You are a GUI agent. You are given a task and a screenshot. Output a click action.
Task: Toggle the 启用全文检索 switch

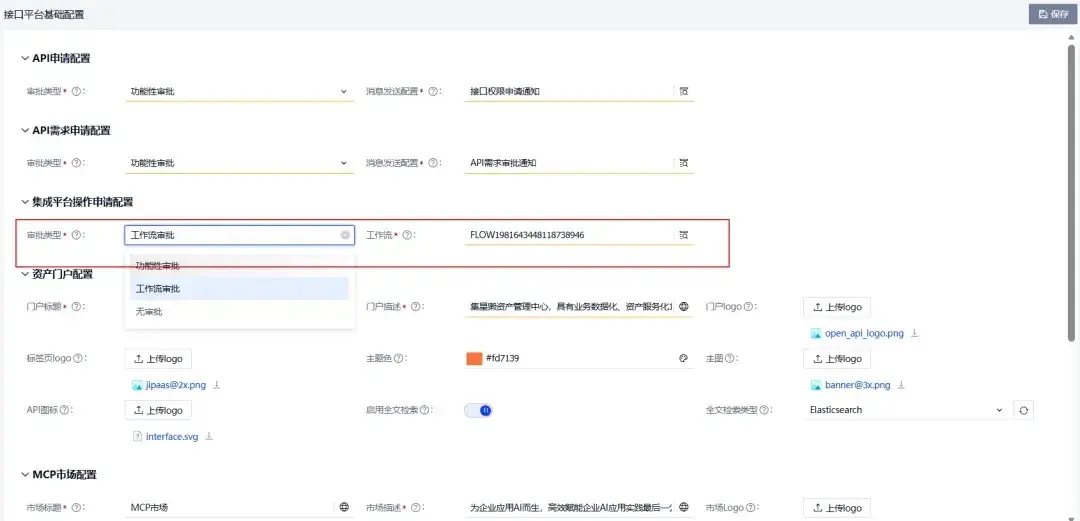[x=479, y=410]
